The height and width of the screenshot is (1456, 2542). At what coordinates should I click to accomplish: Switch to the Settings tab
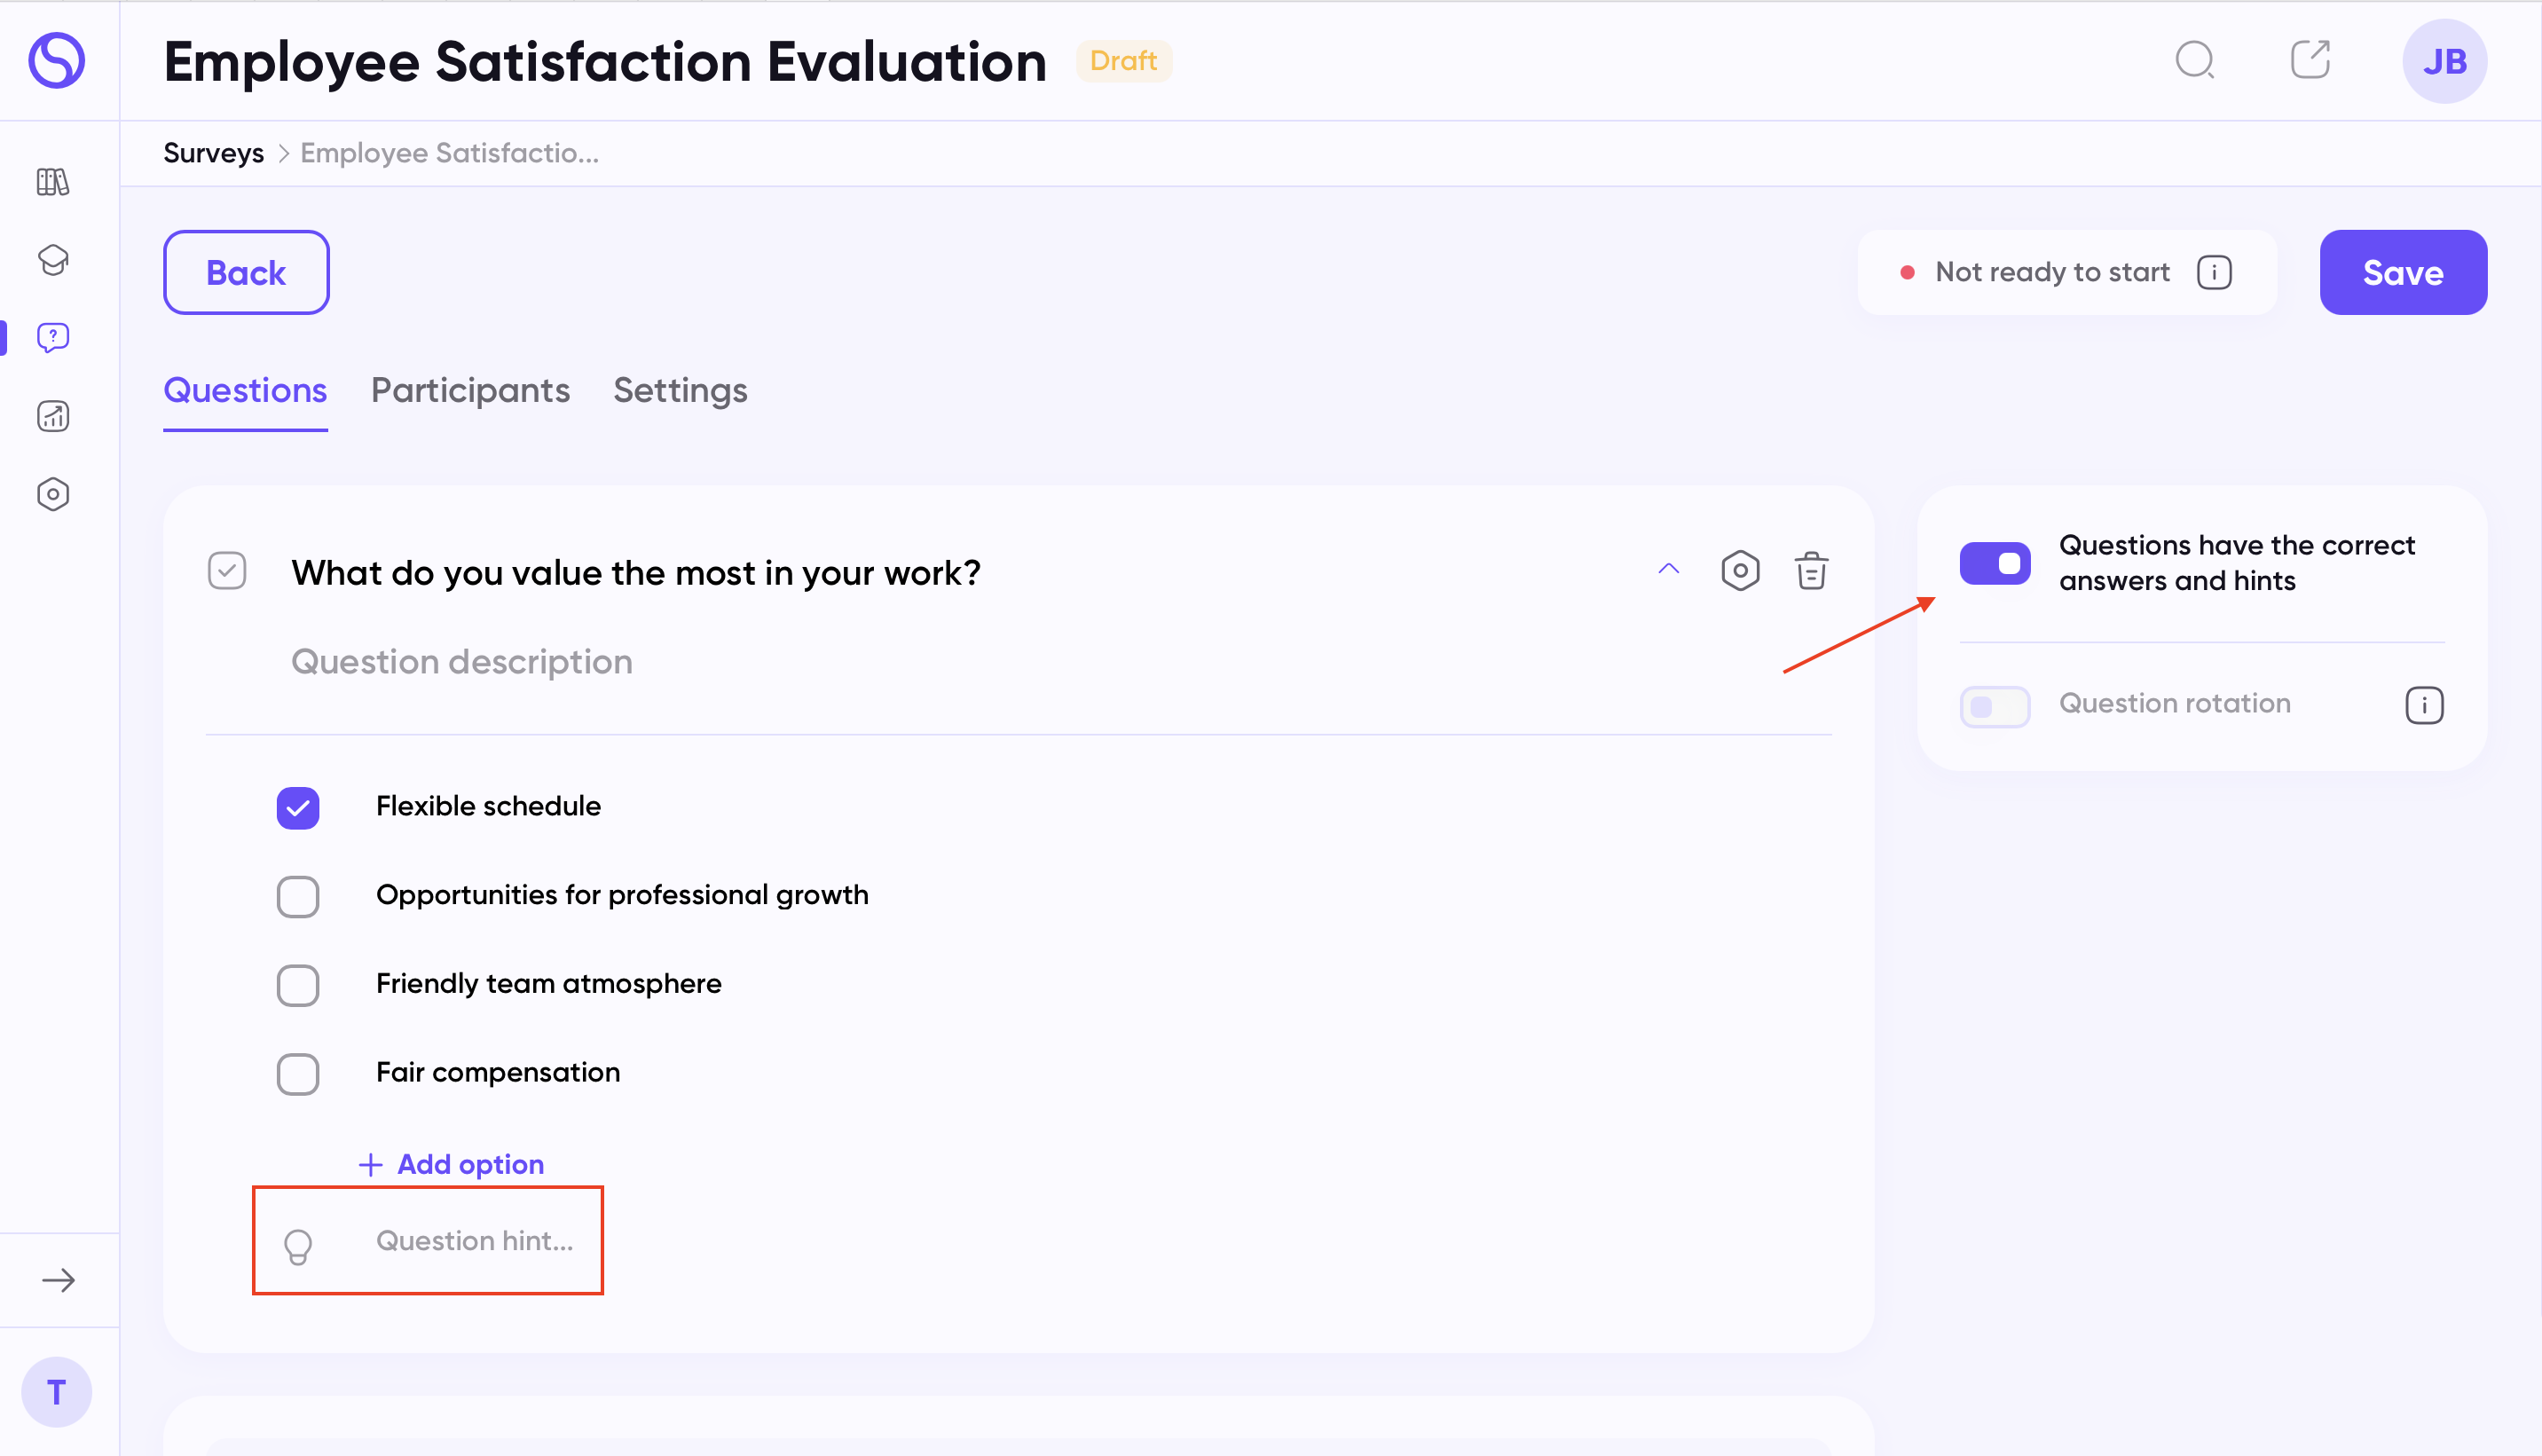click(680, 391)
